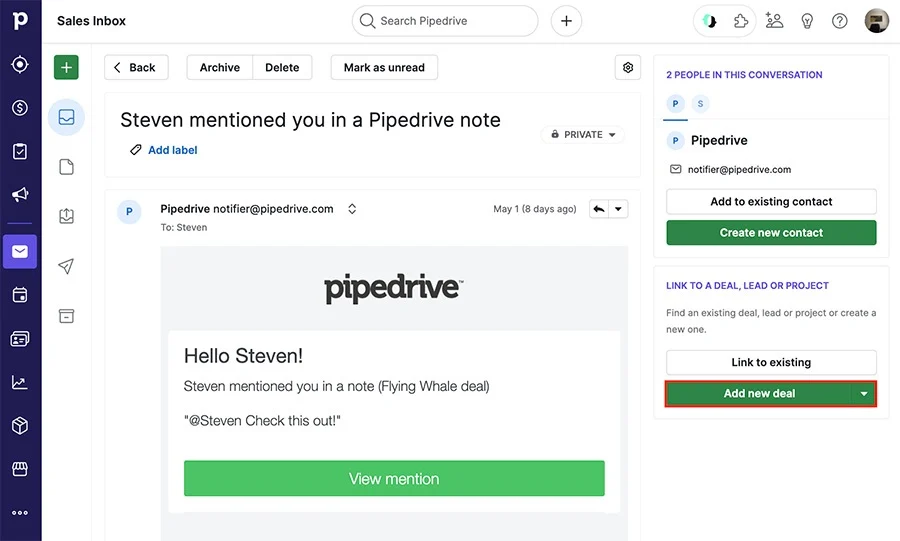Screen dimensions: 900x541
Task: Open the Add new deal dropdown arrow
Action: [864, 394]
